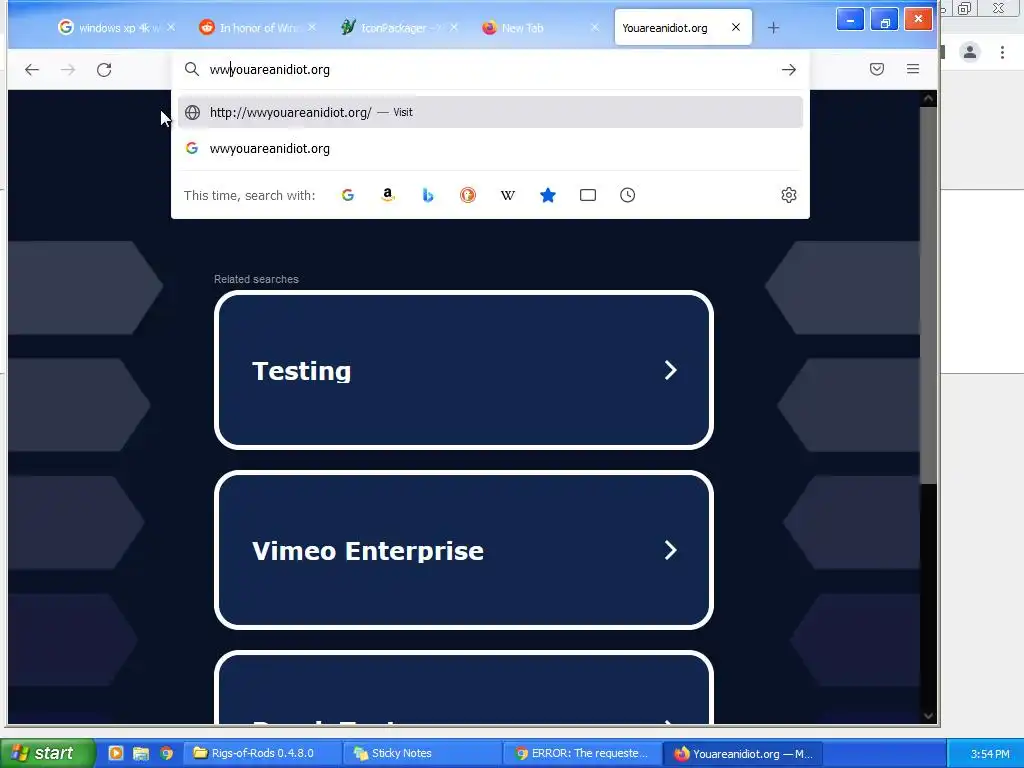Viewport: 1024px width, 768px height.
Task: Switch to Rigs-of-Rods 0.4.8.0 taskbar item
Action: [263, 753]
